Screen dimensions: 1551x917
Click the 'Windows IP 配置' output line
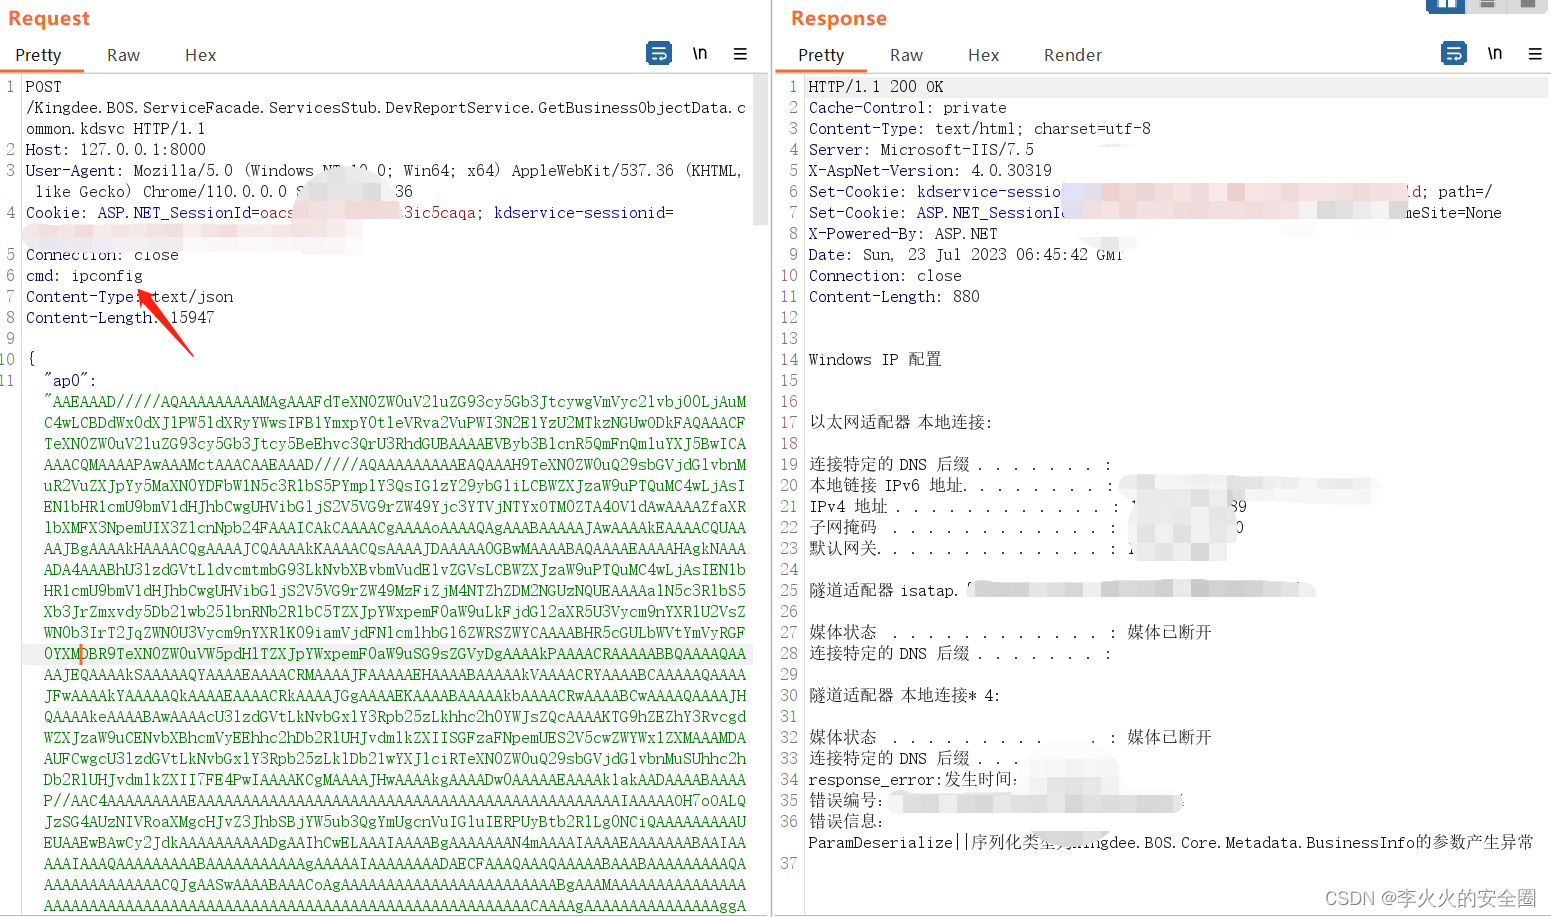tap(875, 360)
